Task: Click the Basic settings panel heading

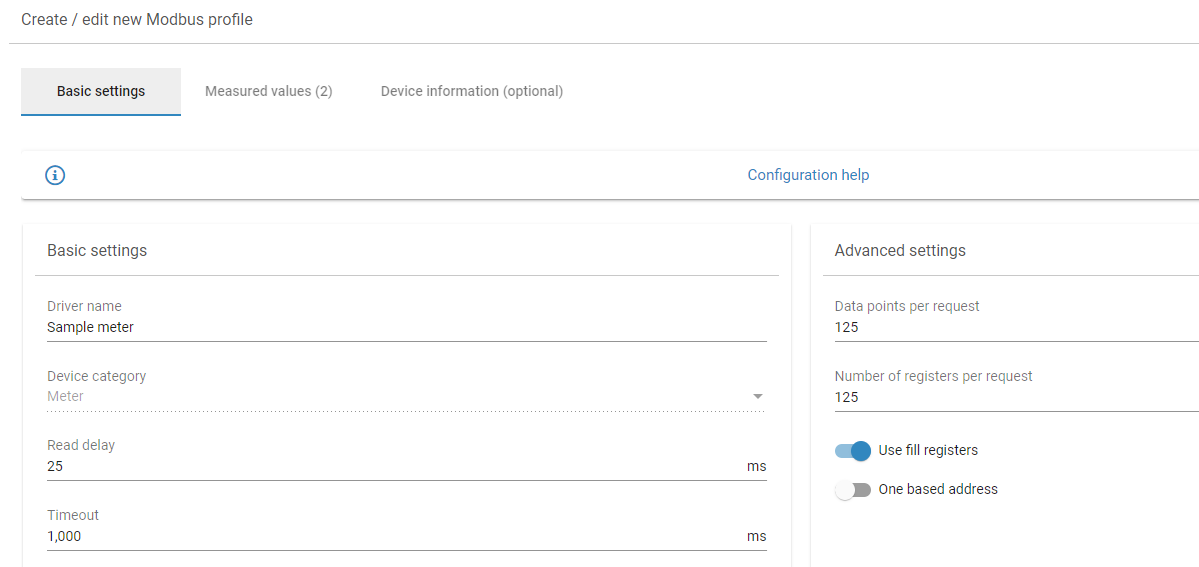Action: coord(97,251)
